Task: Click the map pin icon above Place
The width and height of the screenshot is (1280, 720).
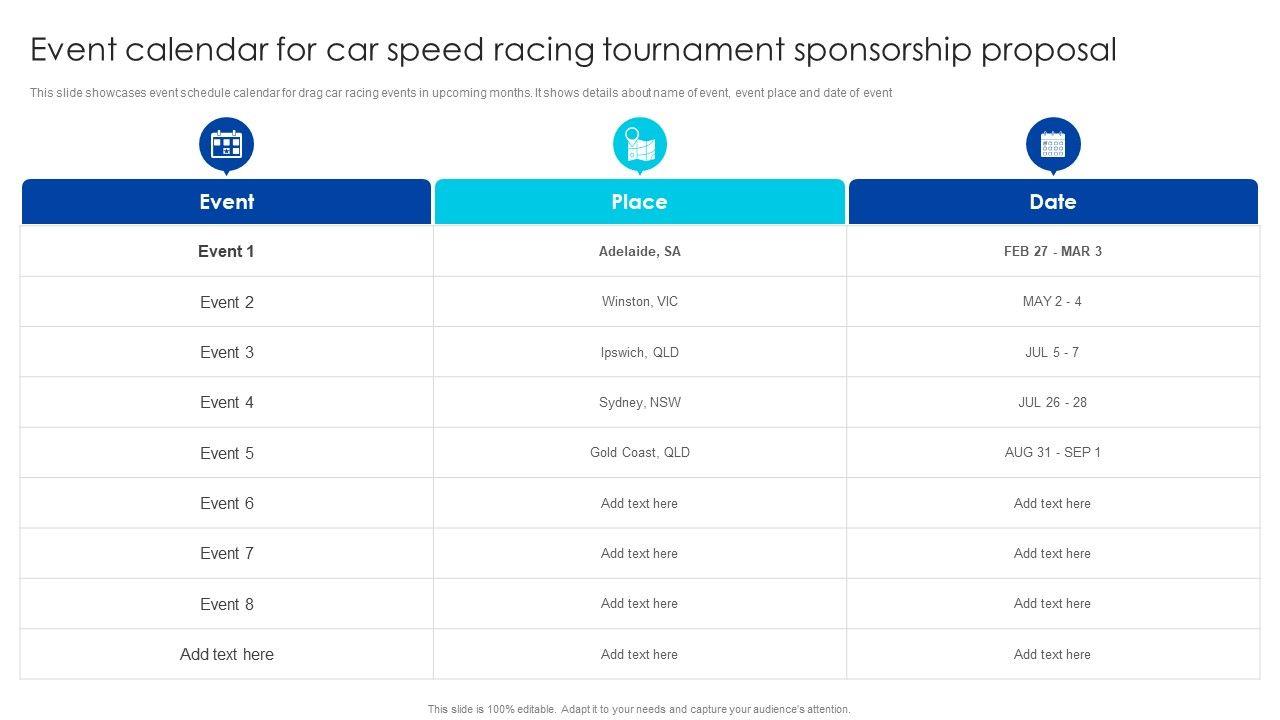Action: (639, 145)
